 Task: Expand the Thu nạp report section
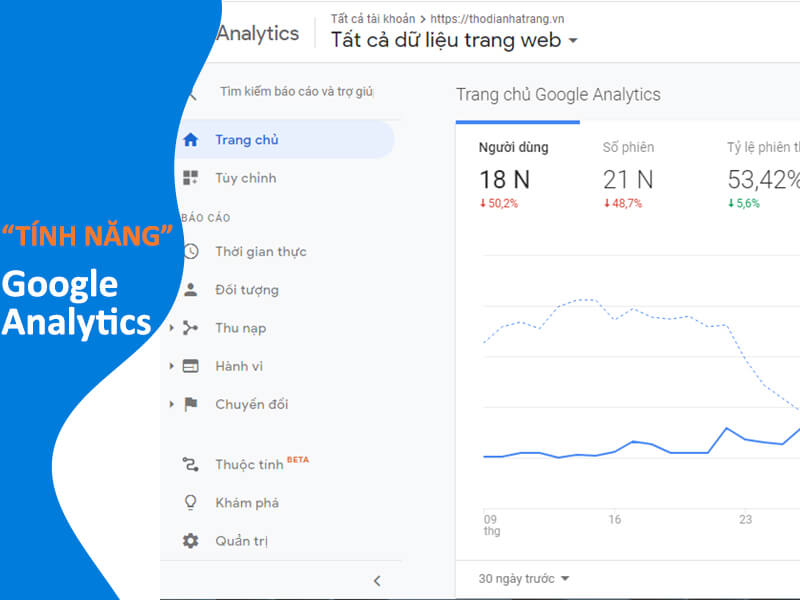172,328
